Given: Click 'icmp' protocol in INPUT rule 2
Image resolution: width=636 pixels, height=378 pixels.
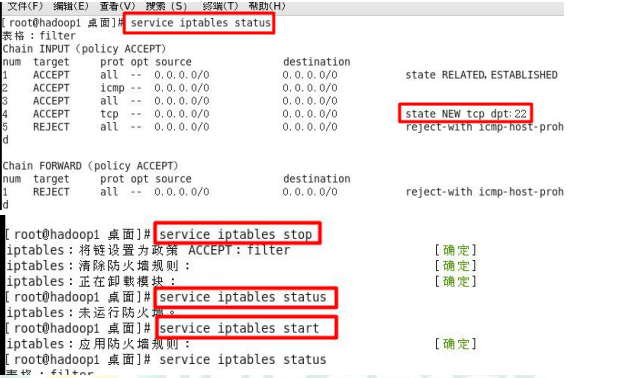Looking at the screenshot, I should (x=112, y=88).
